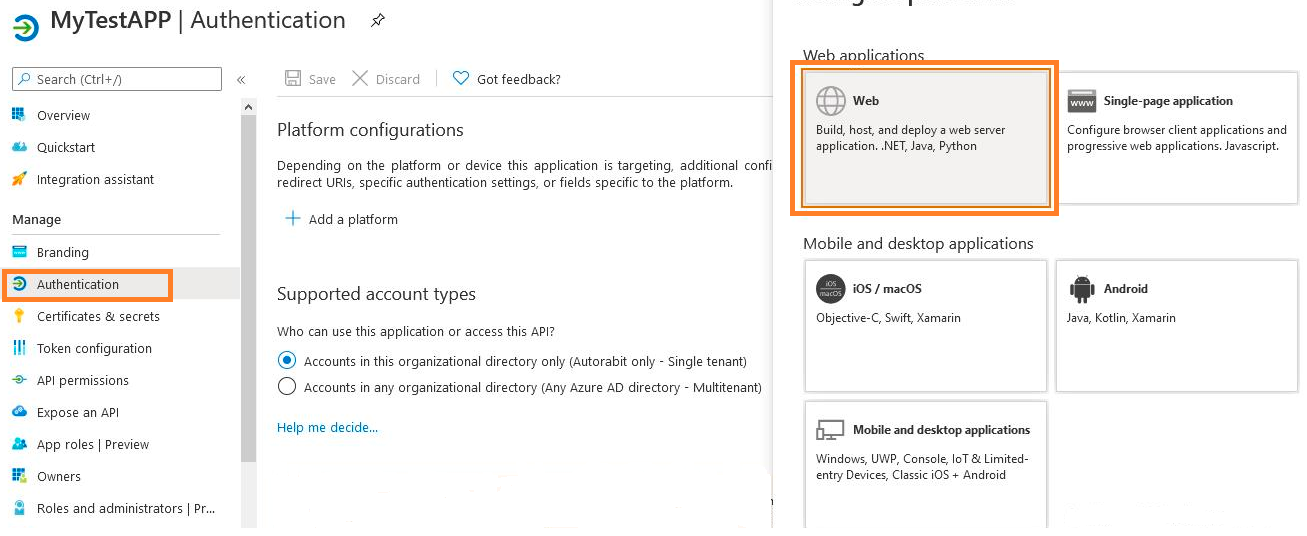Click the MyTestAPP authentication logo icon
The height and width of the screenshot is (536, 1307).
click(x=25, y=27)
